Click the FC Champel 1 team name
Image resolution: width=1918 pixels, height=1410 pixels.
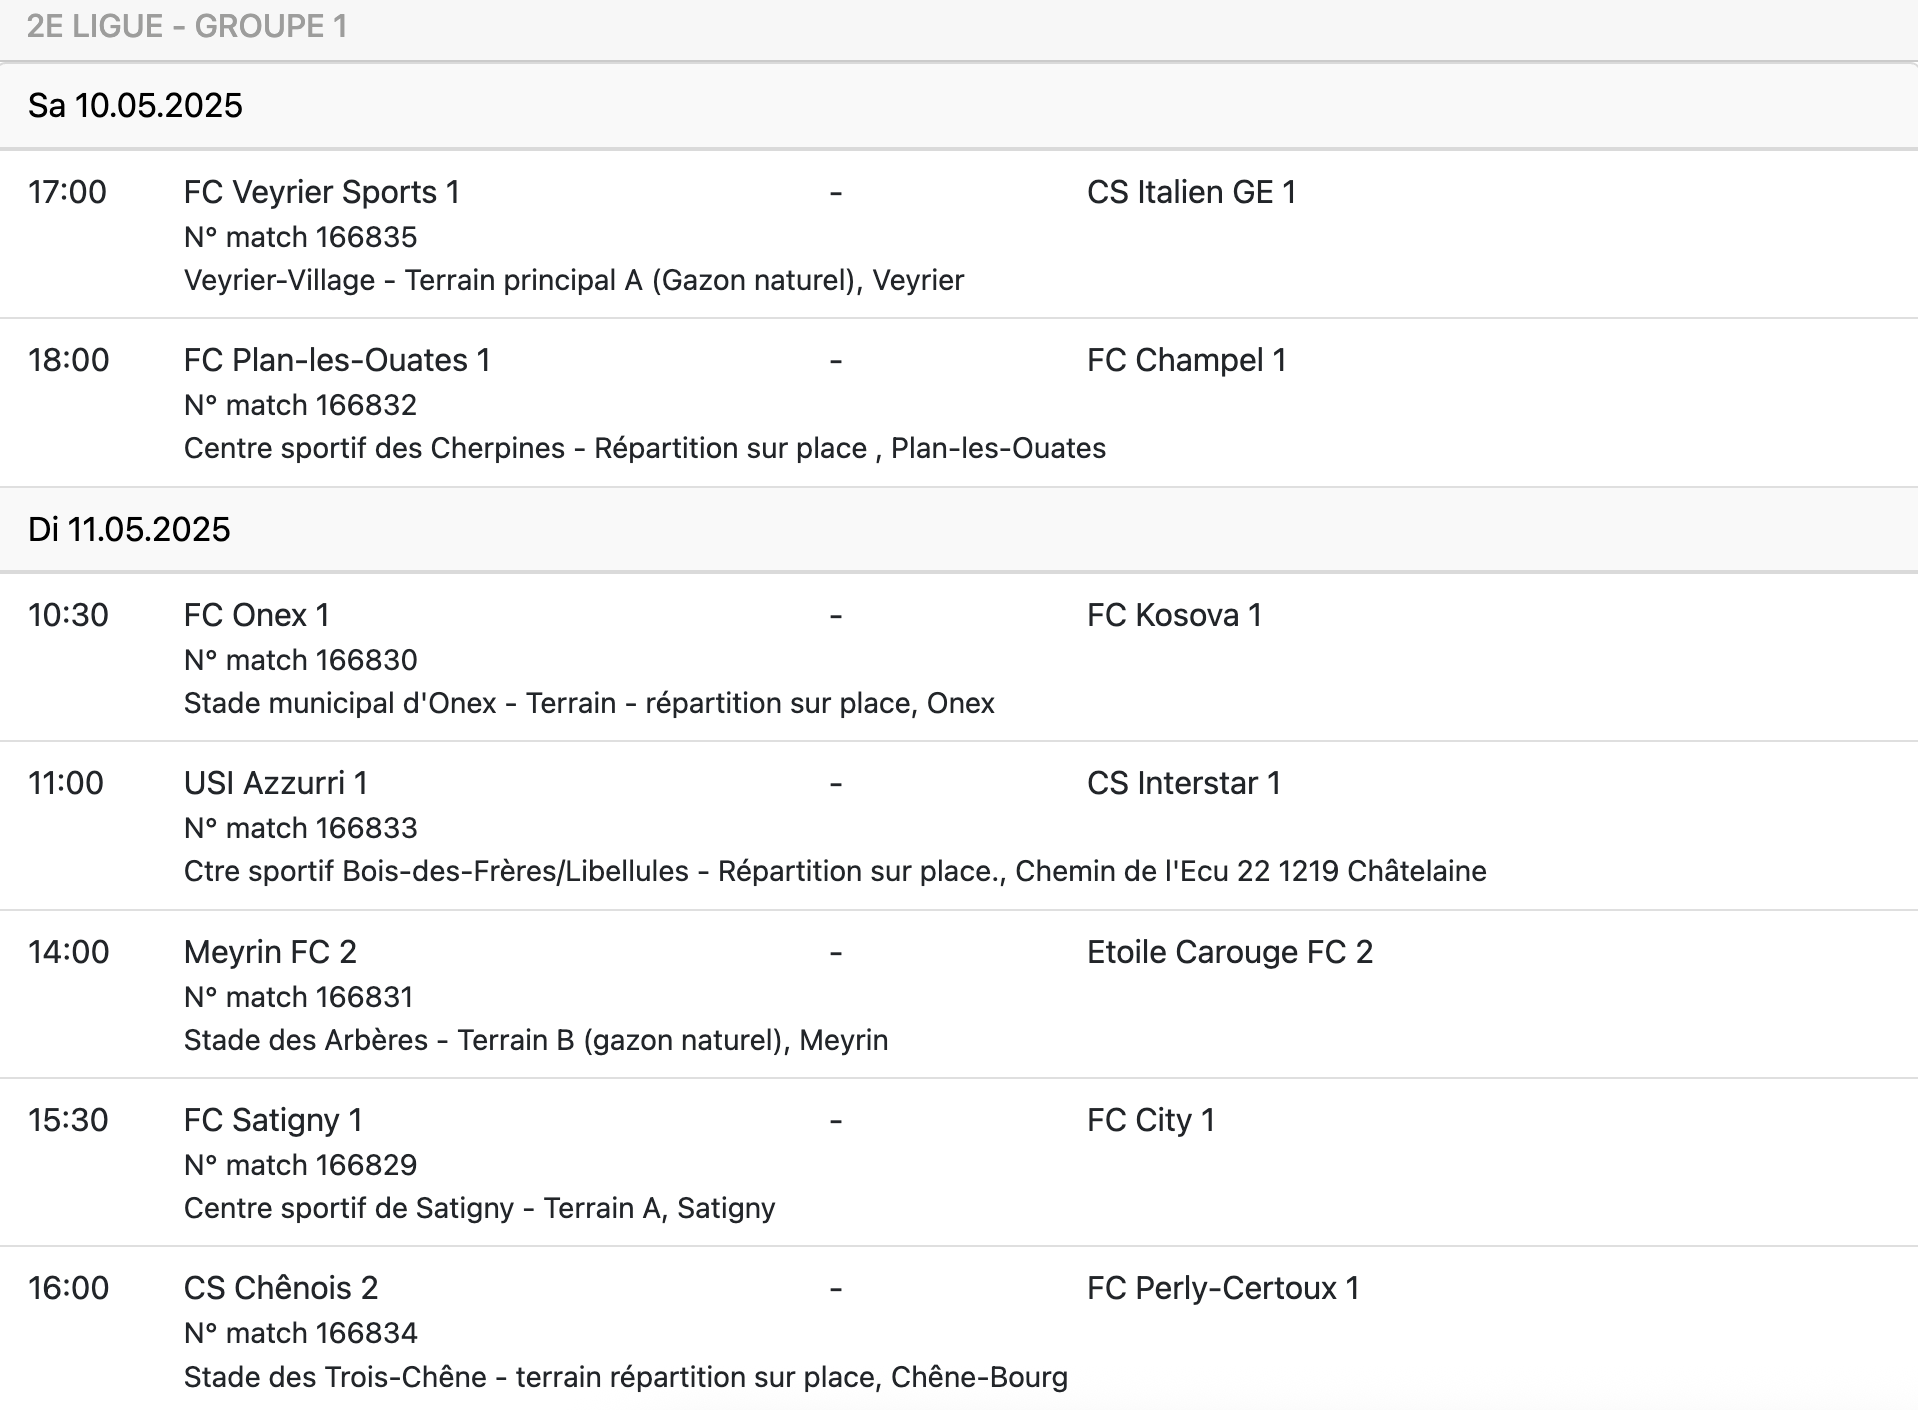coord(1186,360)
